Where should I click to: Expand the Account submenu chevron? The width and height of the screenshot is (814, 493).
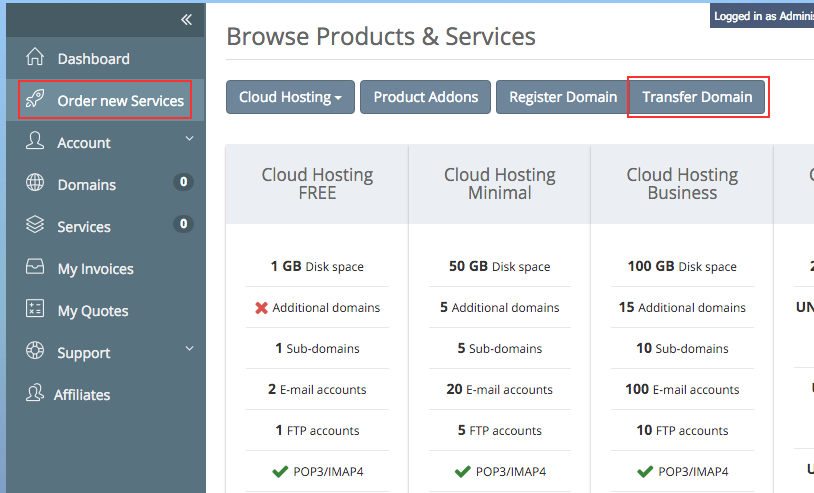pyautogui.click(x=189, y=139)
